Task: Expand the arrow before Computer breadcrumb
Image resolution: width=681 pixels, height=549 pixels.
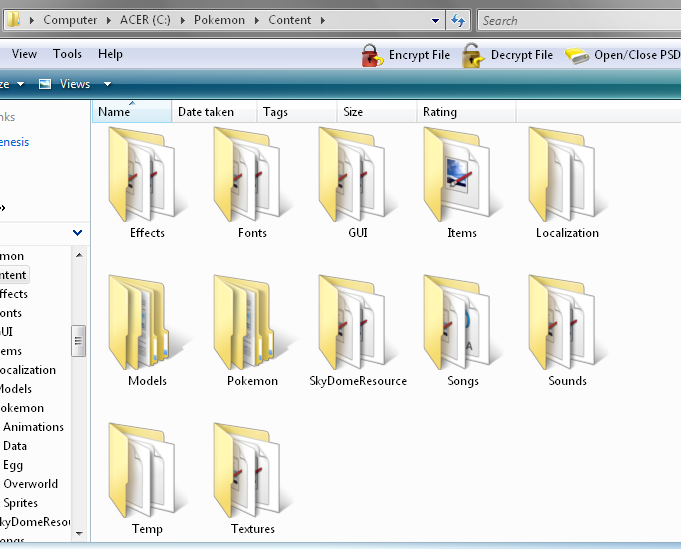Action: coord(32,20)
